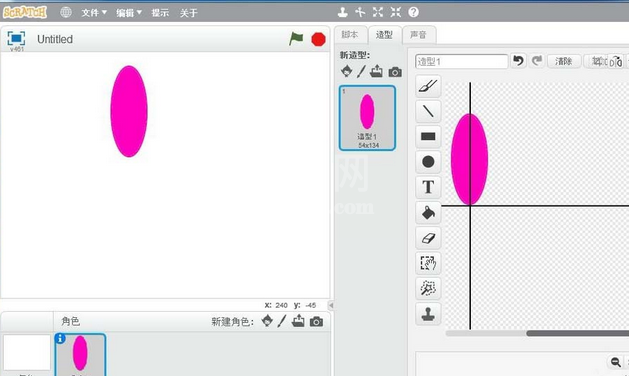
Task: Upload costume from file
Action: coord(376,71)
